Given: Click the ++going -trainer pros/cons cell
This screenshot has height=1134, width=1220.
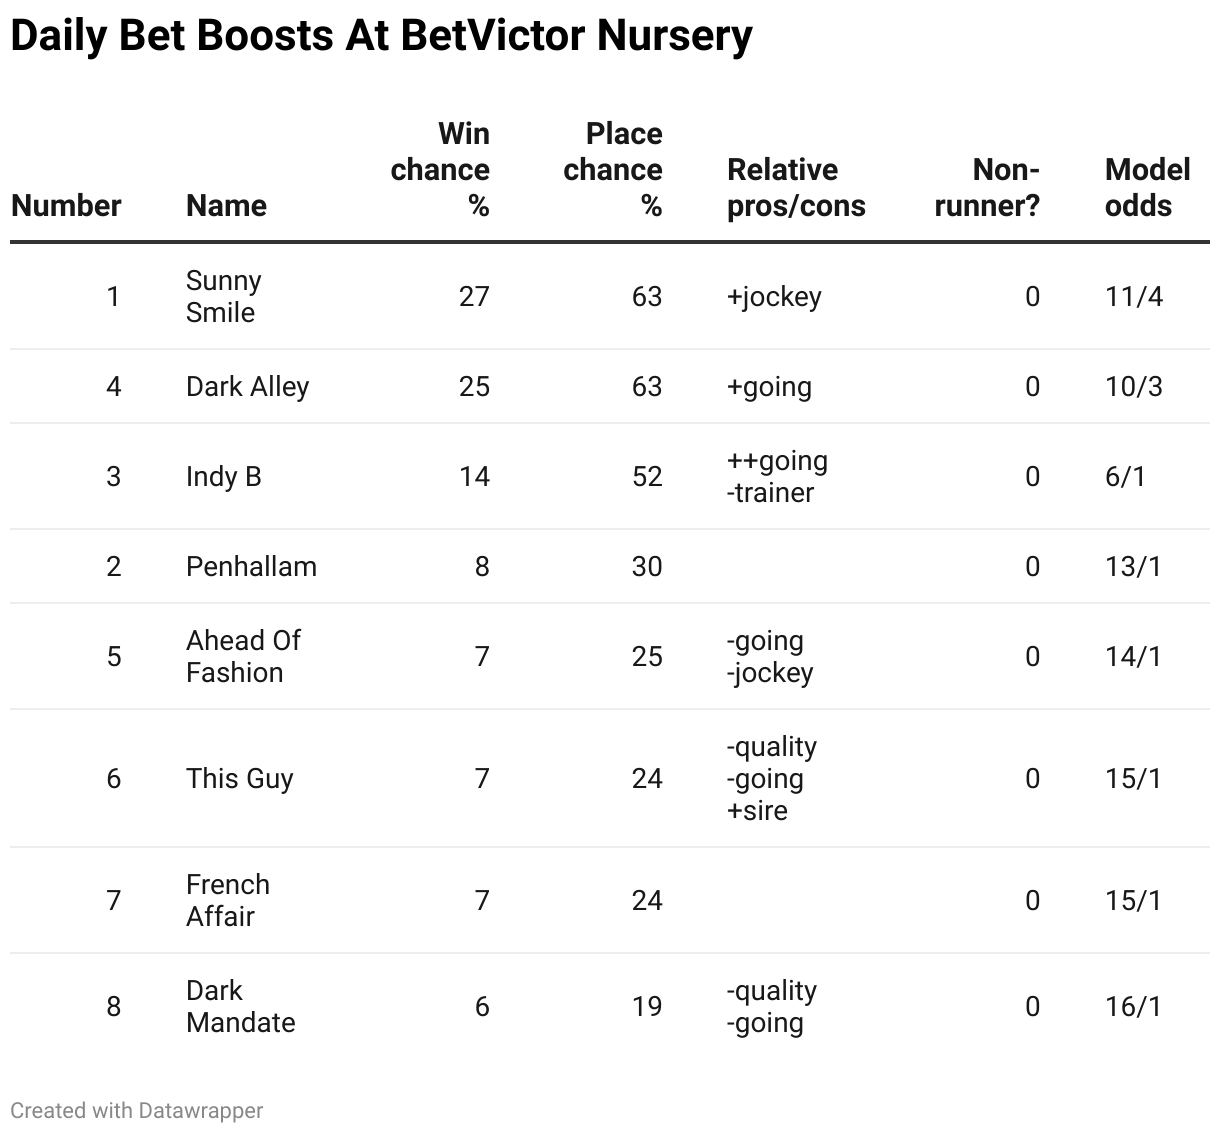Looking at the screenshot, I should (x=777, y=477).
